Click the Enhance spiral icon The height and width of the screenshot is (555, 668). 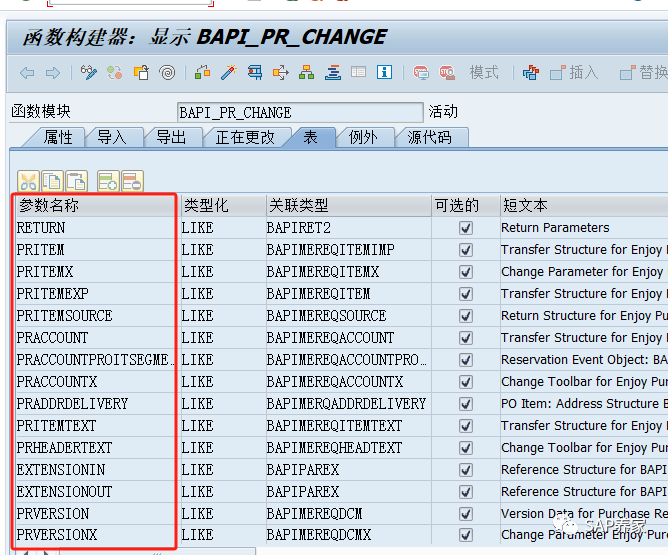167,73
